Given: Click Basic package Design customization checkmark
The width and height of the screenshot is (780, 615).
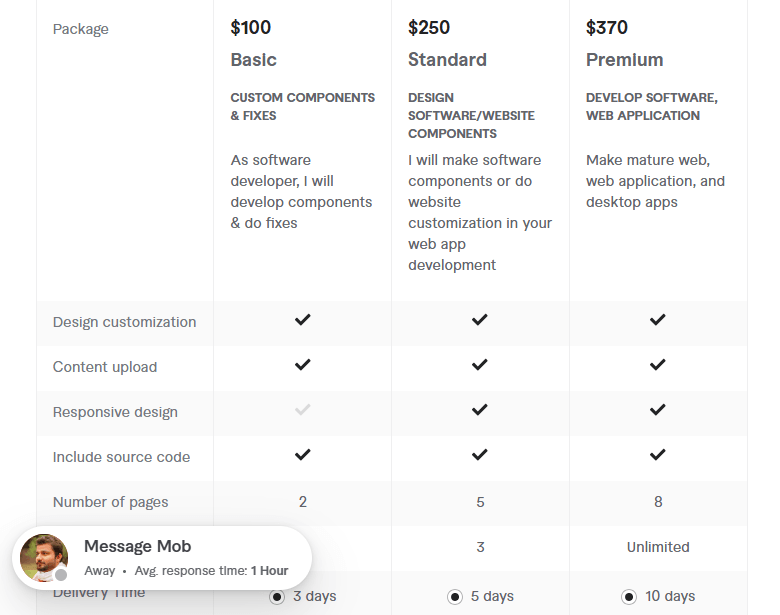Looking at the screenshot, I should pos(302,320).
